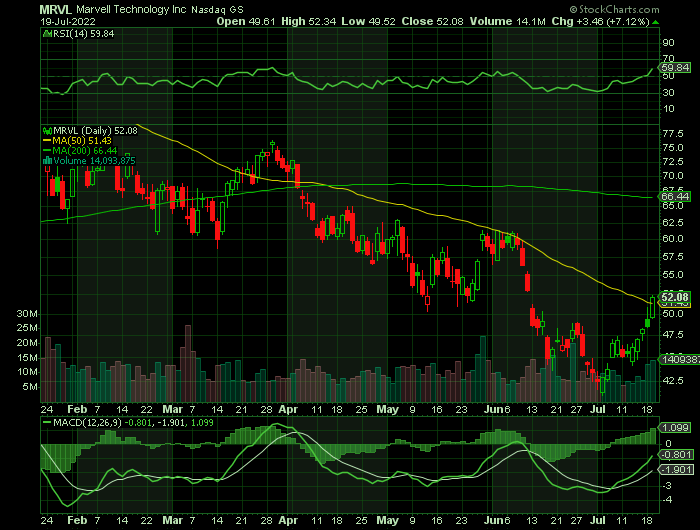Click the 77.5 price axis label
This screenshot has width=700, height=530.
click(x=673, y=134)
